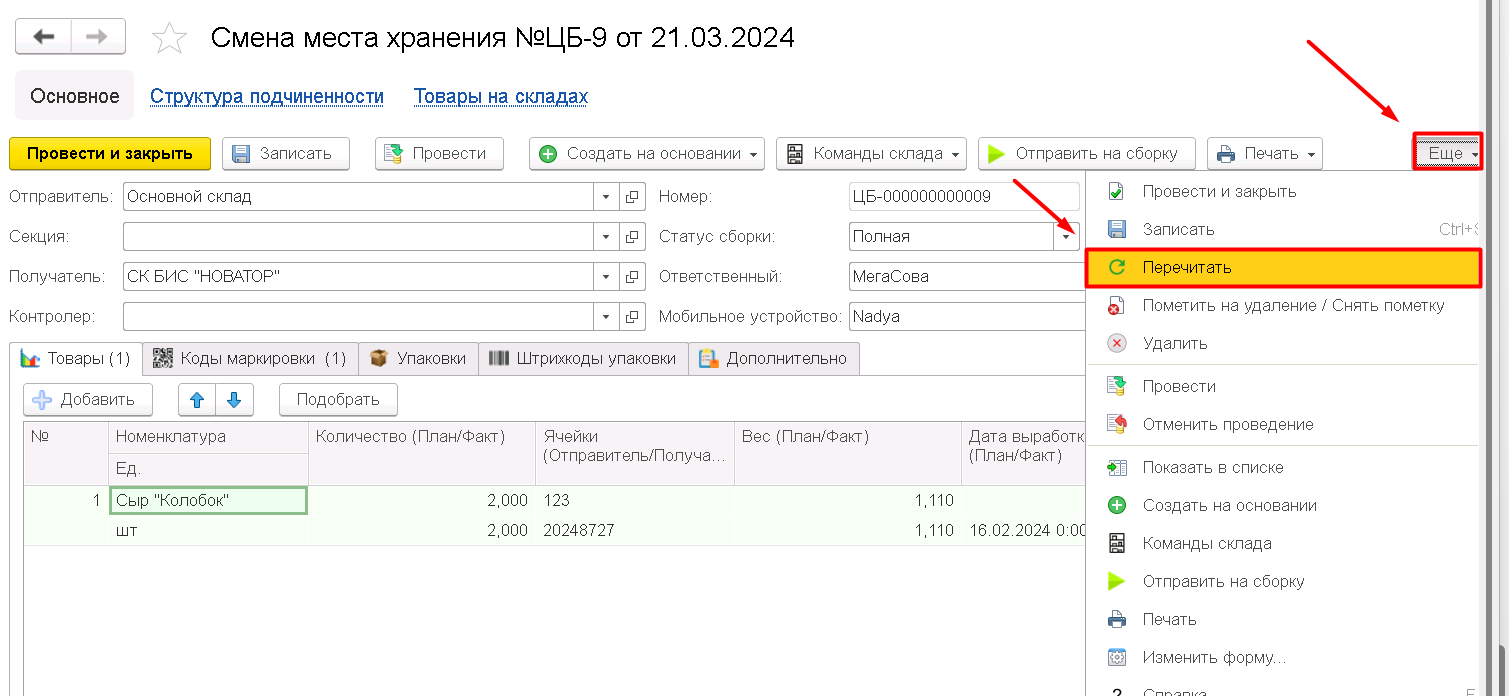Viewport: 1509px width, 696px height.
Task: Toggle the Еще menu button
Action: click(x=1447, y=153)
